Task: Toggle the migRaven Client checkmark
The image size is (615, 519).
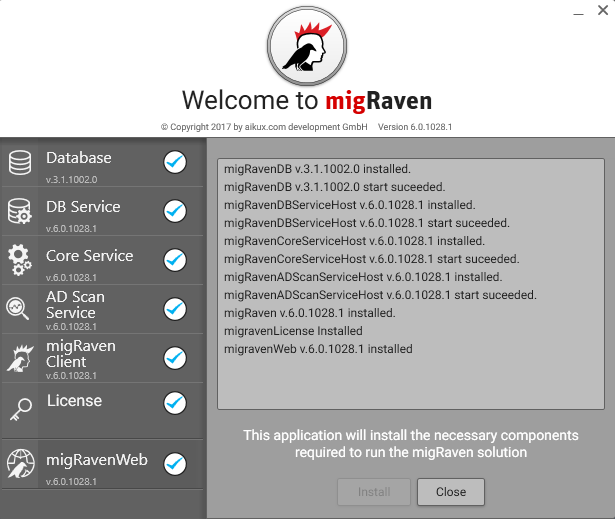Action: (x=175, y=358)
